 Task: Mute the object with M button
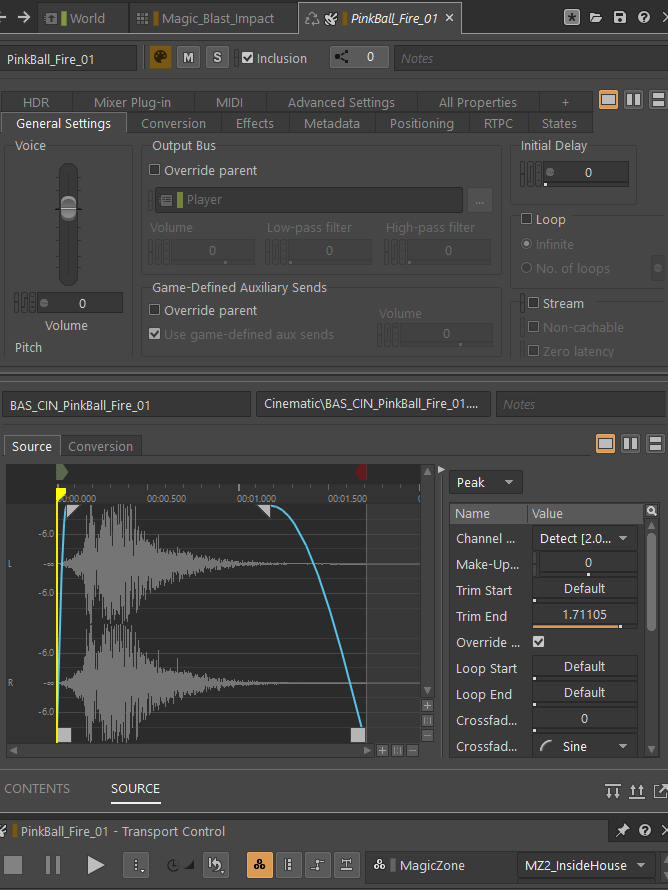click(x=188, y=58)
